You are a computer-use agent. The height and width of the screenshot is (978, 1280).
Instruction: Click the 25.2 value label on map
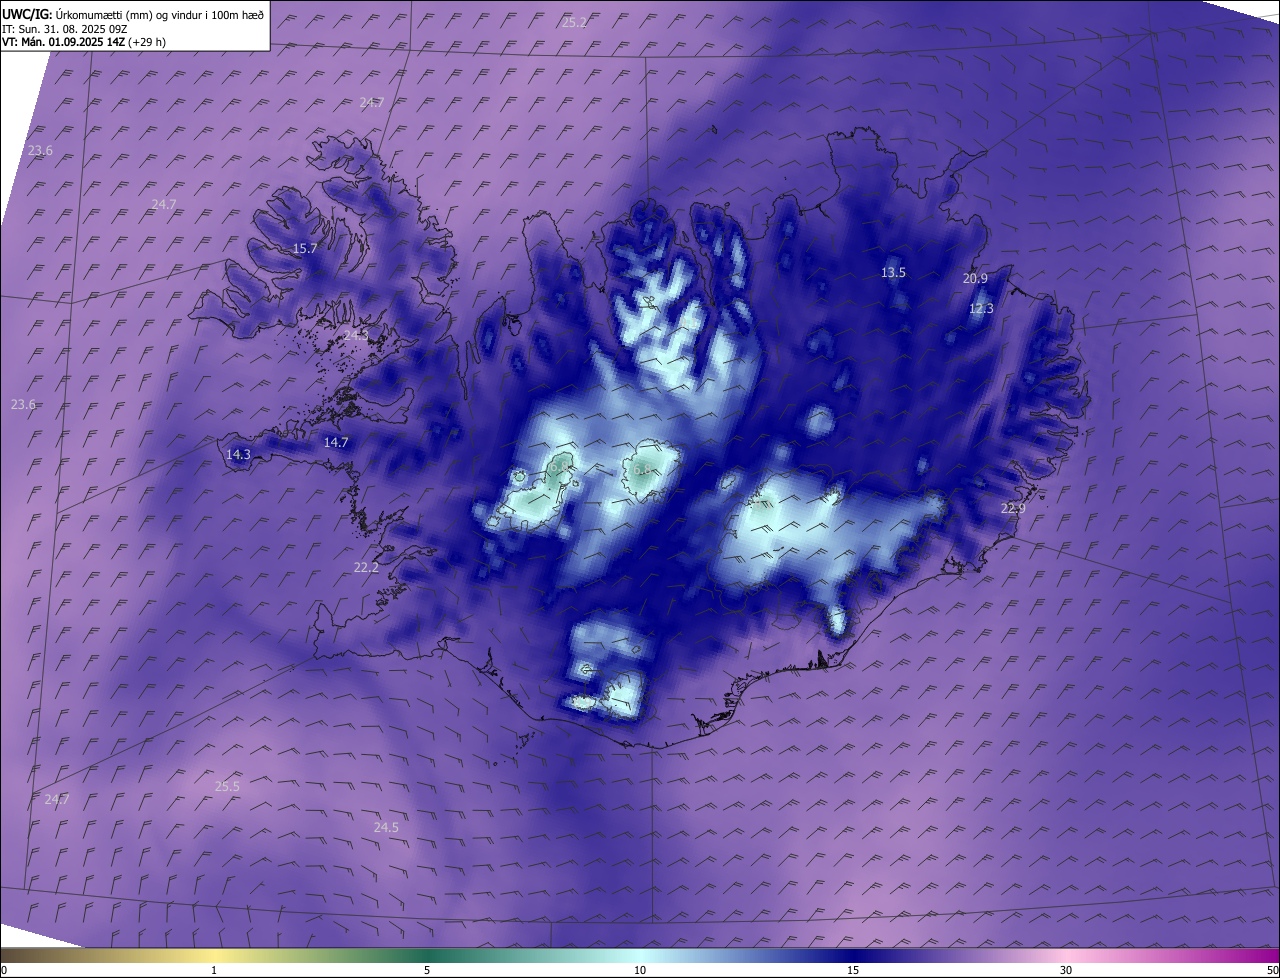pyautogui.click(x=574, y=22)
